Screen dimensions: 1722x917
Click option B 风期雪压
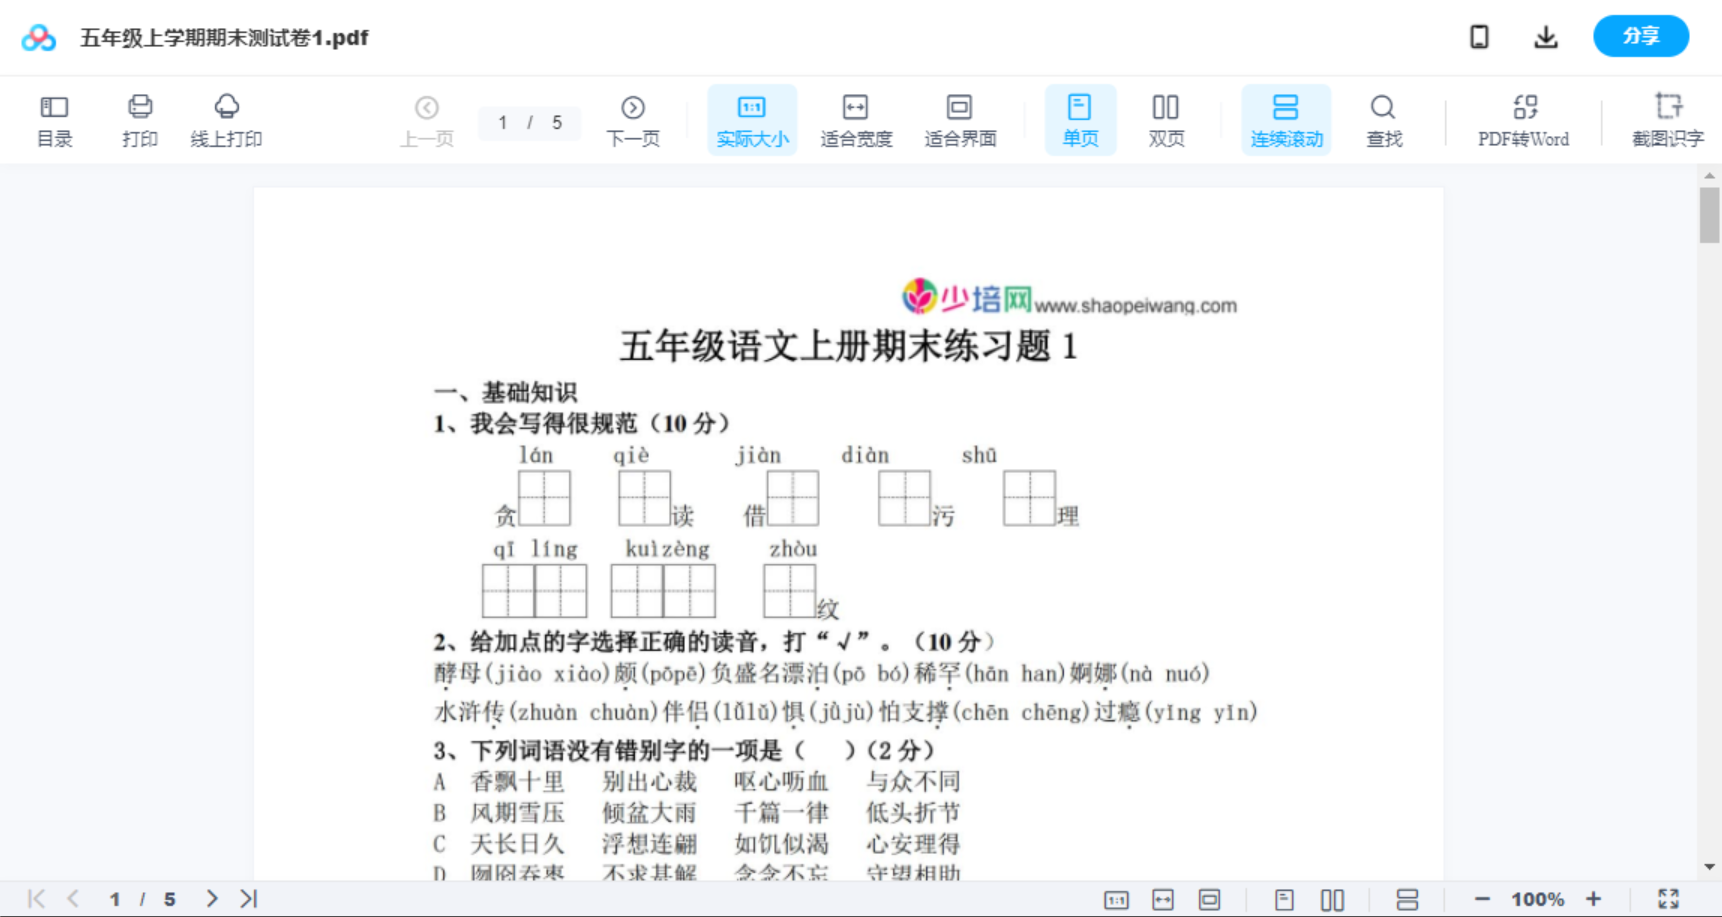(500, 813)
